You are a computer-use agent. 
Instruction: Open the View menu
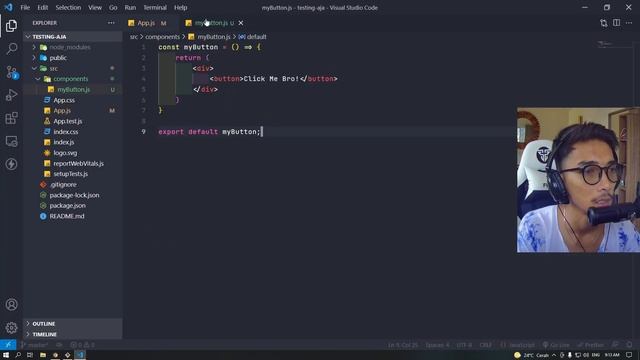95,7
